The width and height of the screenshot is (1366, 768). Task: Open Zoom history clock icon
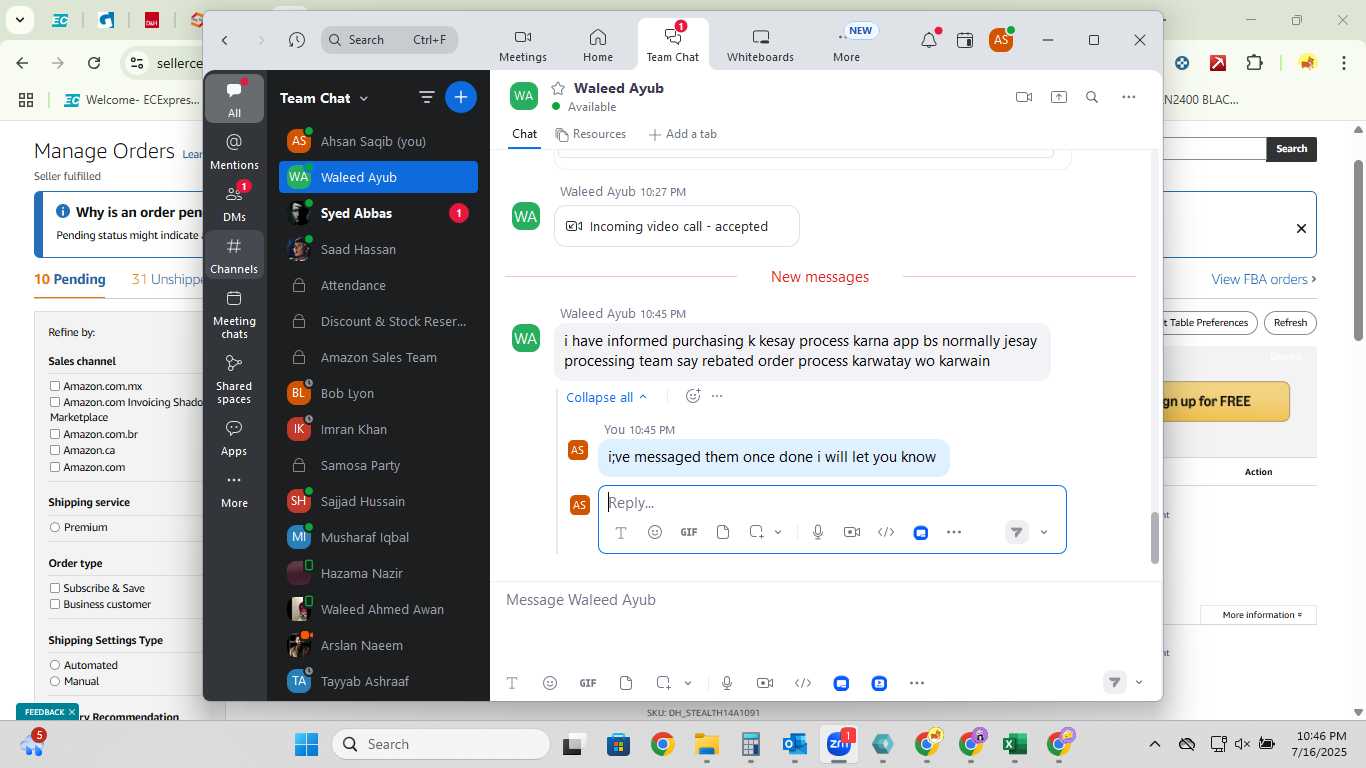click(x=296, y=40)
